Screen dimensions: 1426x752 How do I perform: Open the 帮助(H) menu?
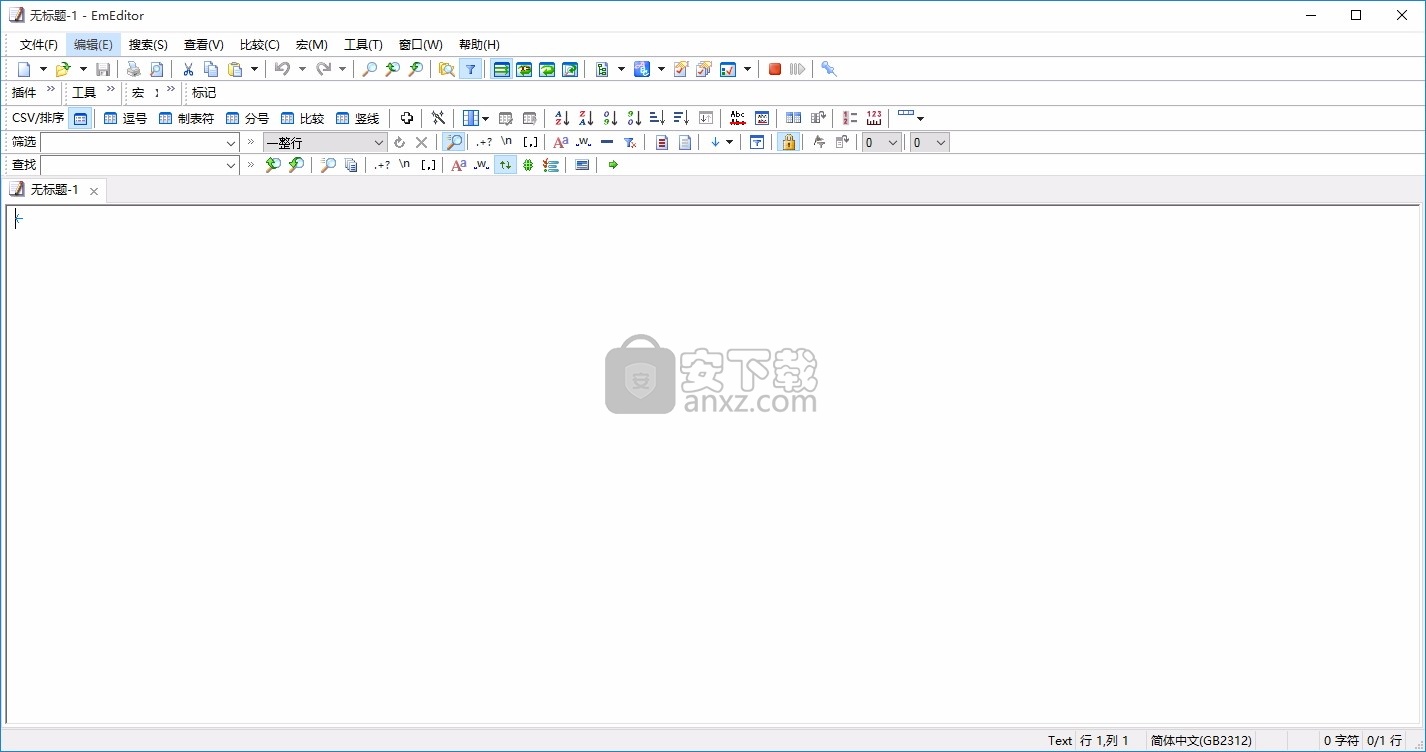pos(479,45)
